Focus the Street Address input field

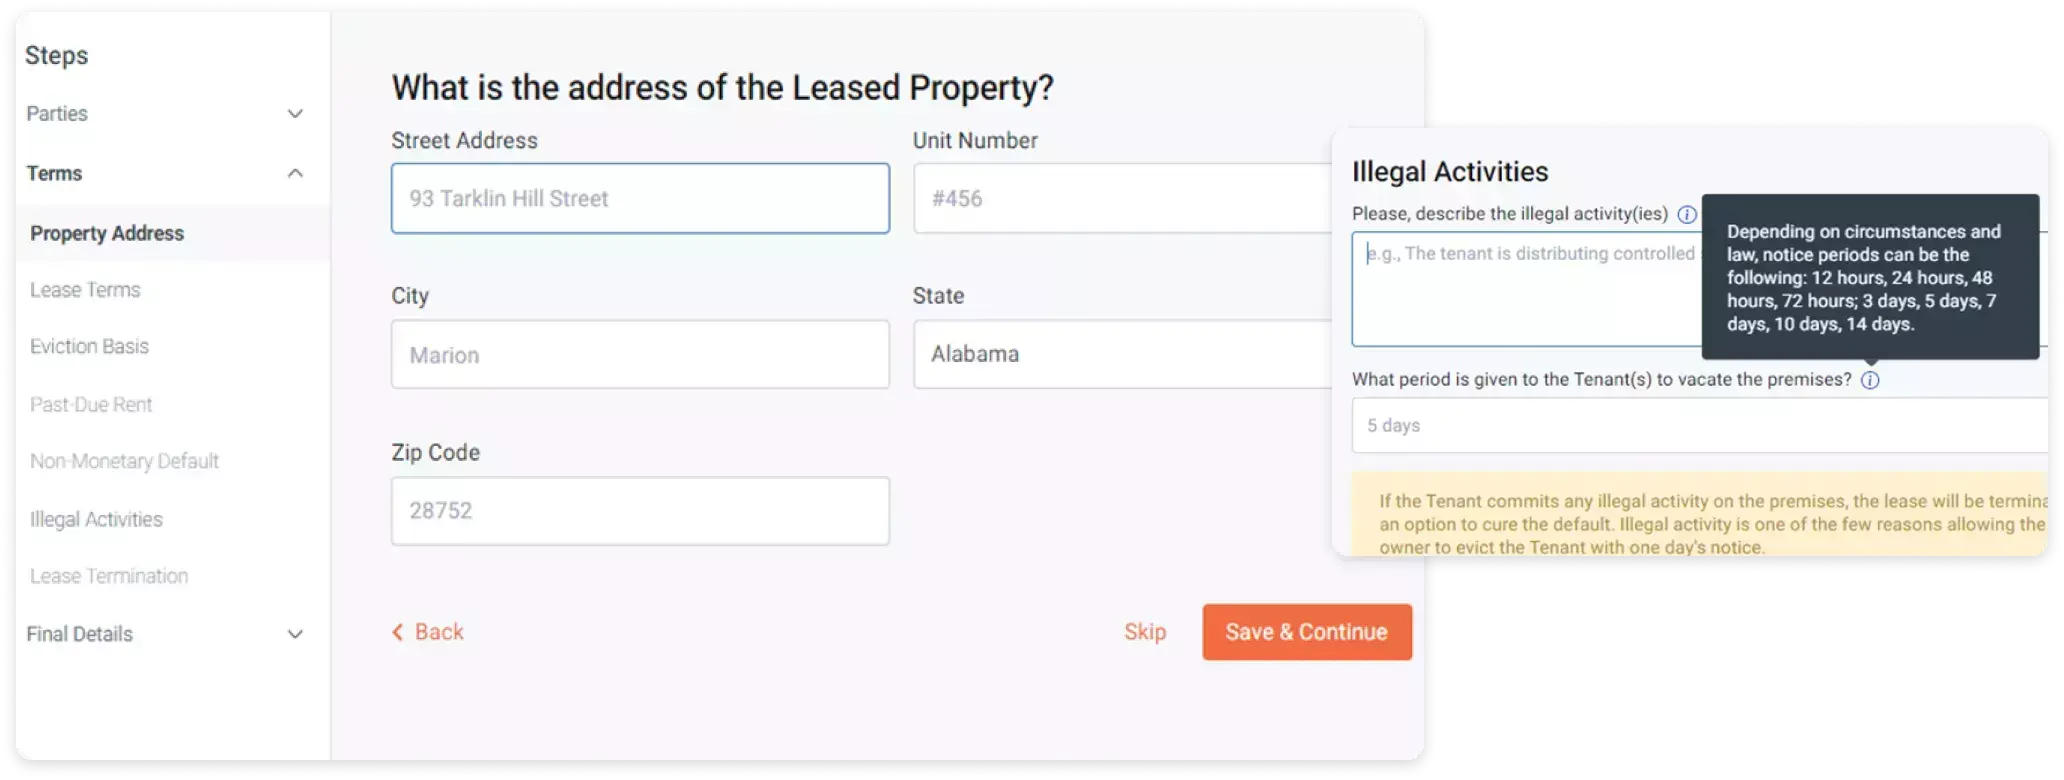click(640, 198)
